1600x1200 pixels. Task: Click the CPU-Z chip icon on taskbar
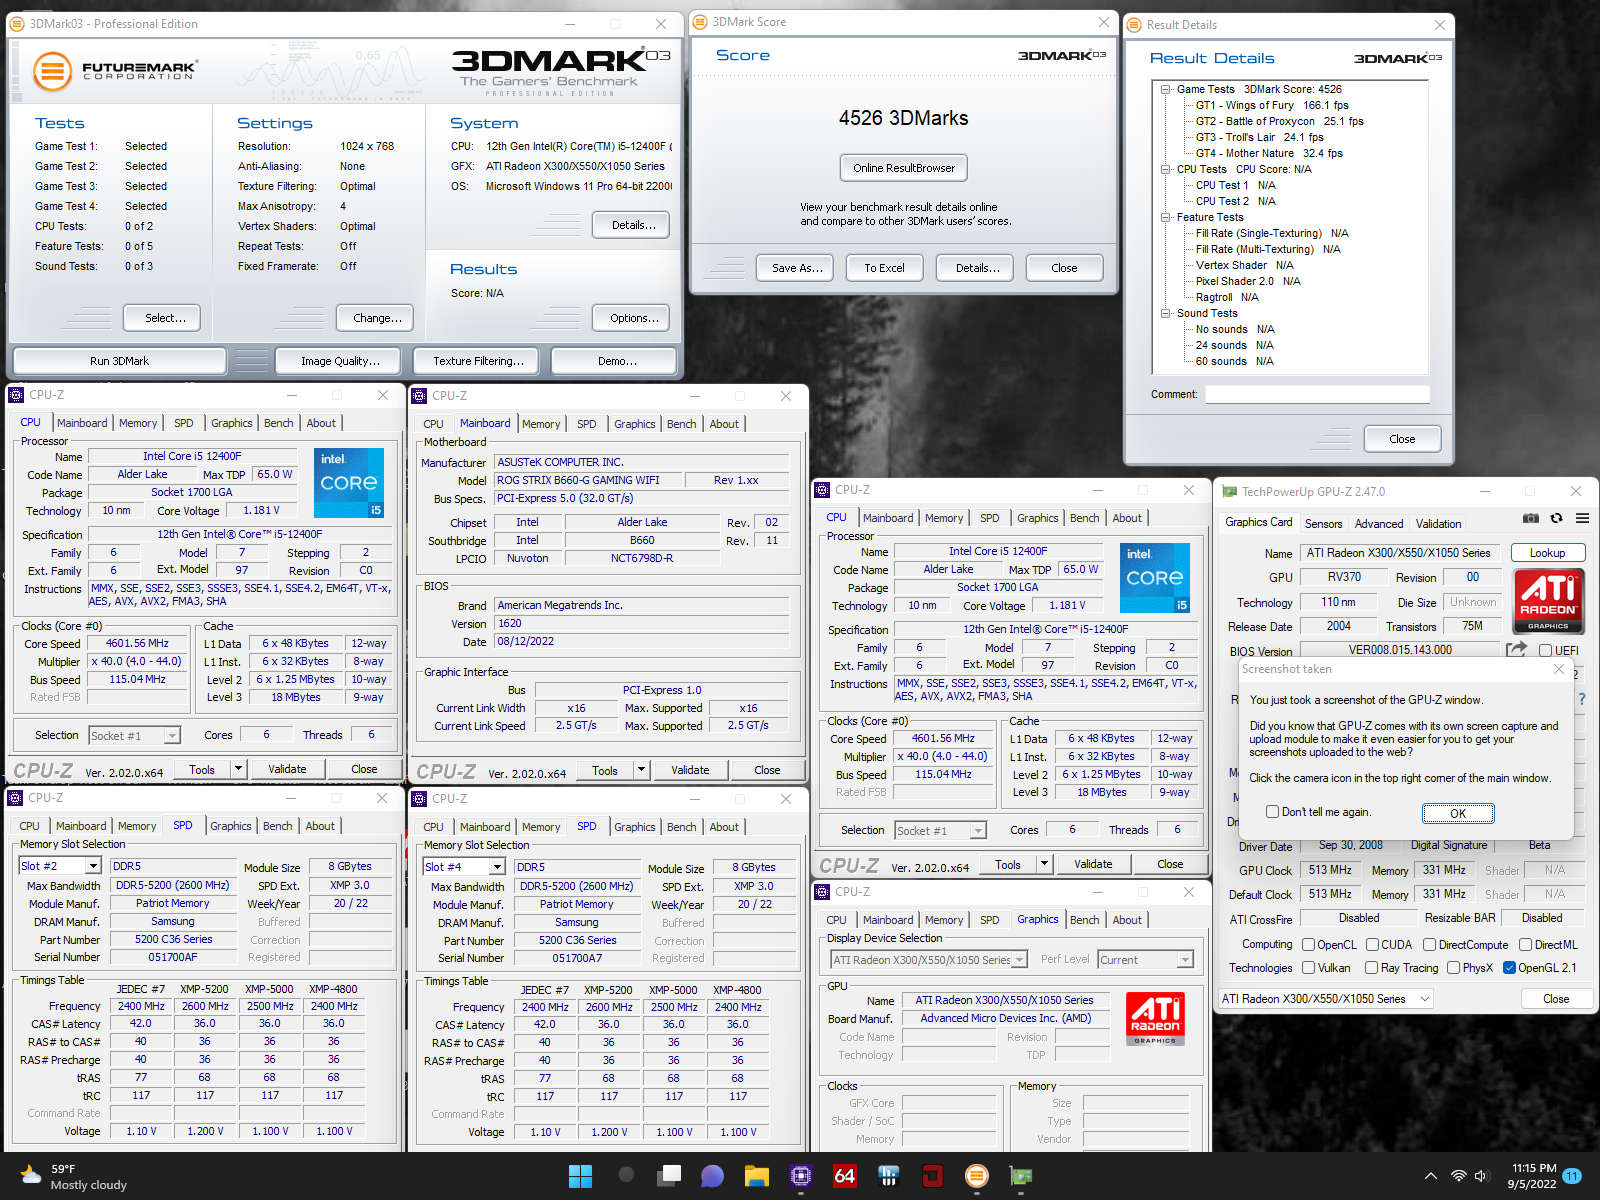click(x=800, y=1176)
